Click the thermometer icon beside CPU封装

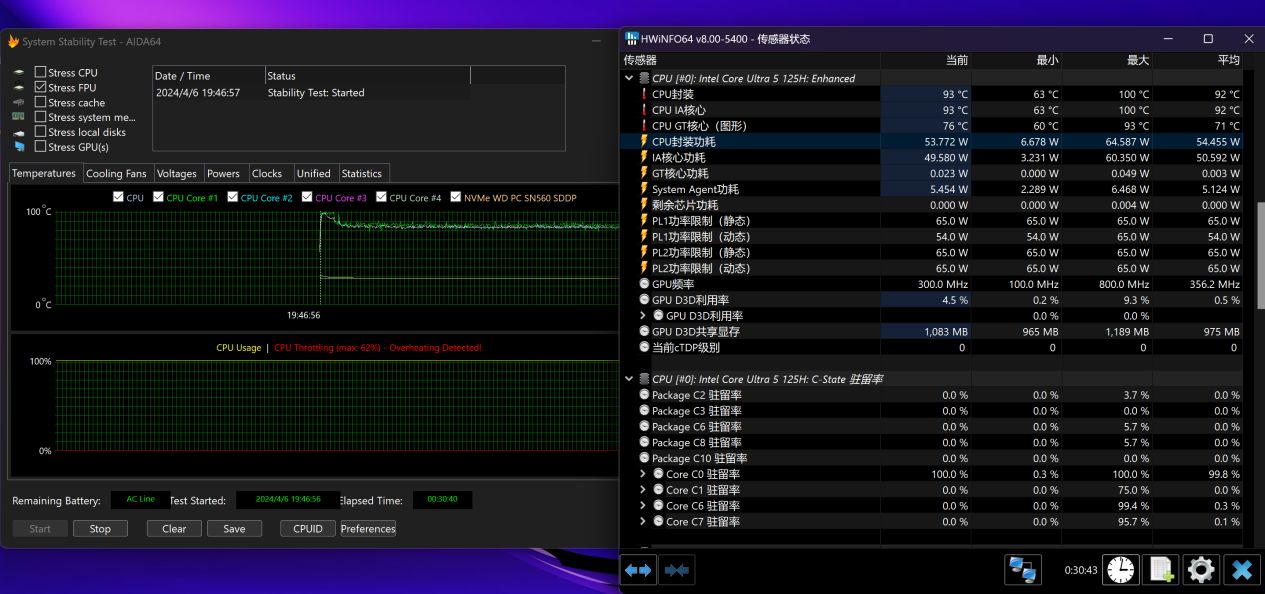point(644,94)
